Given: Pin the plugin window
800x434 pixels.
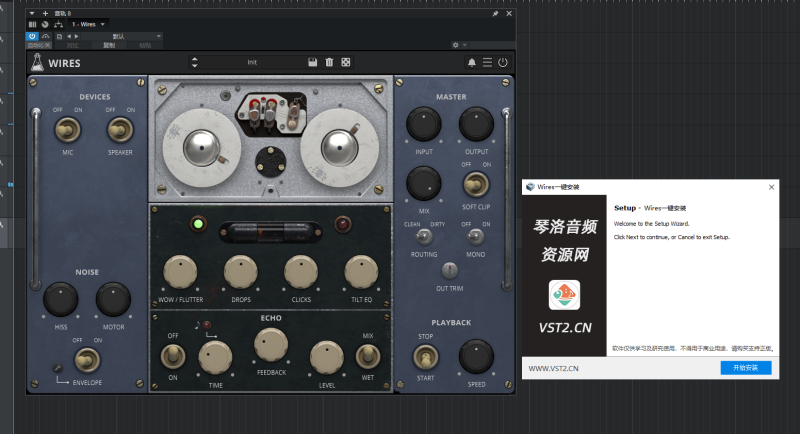Looking at the screenshot, I should (x=495, y=14).
